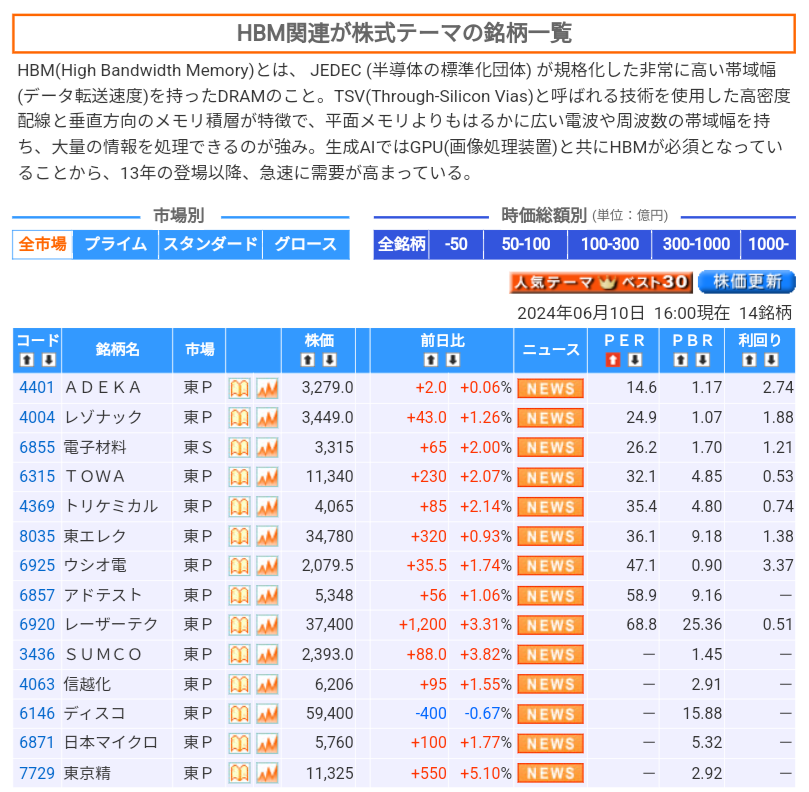Image resolution: width=809 pixels, height=792 pixels.
Task: Switch to プライム market tab
Action: [115, 244]
